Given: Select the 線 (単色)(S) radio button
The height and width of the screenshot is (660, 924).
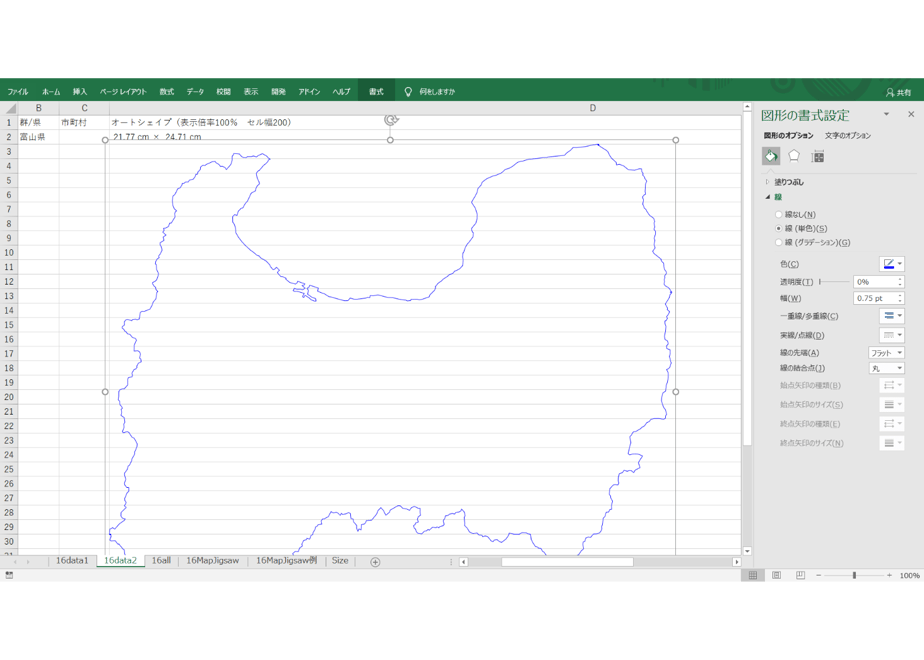Looking at the screenshot, I should (778, 229).
